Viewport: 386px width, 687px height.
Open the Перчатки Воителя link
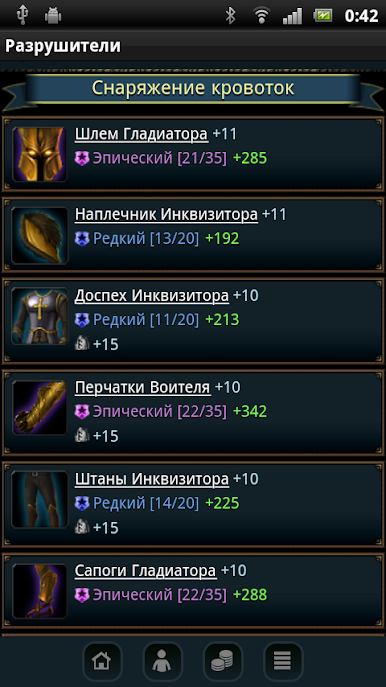click(x=142, y=387)
